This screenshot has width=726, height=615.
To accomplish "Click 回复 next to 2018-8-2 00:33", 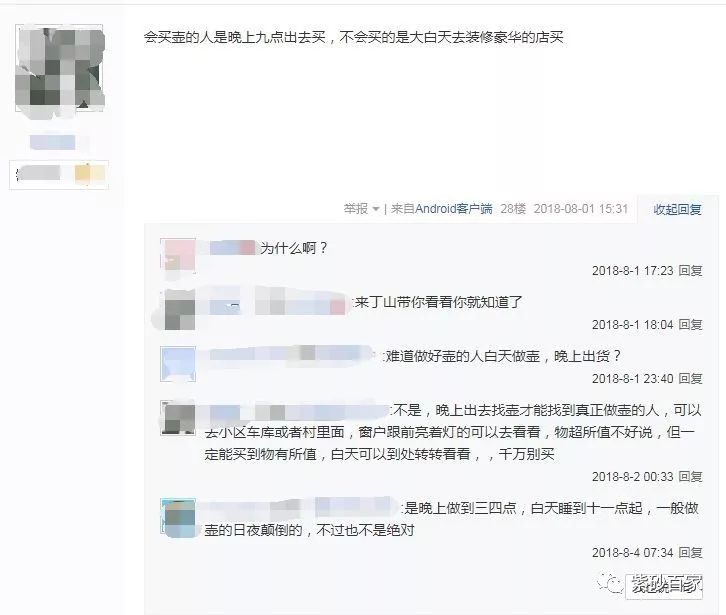I will point(690,477).
